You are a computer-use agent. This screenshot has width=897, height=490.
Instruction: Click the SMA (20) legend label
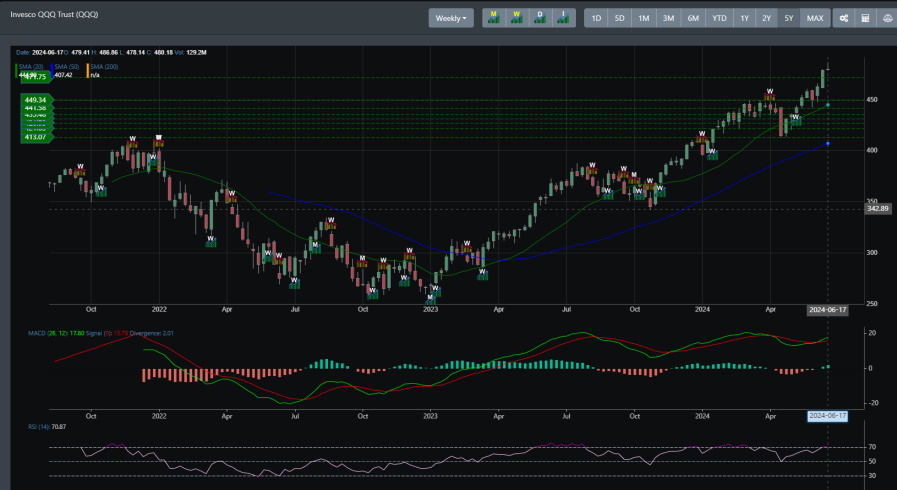coord(31,67)
